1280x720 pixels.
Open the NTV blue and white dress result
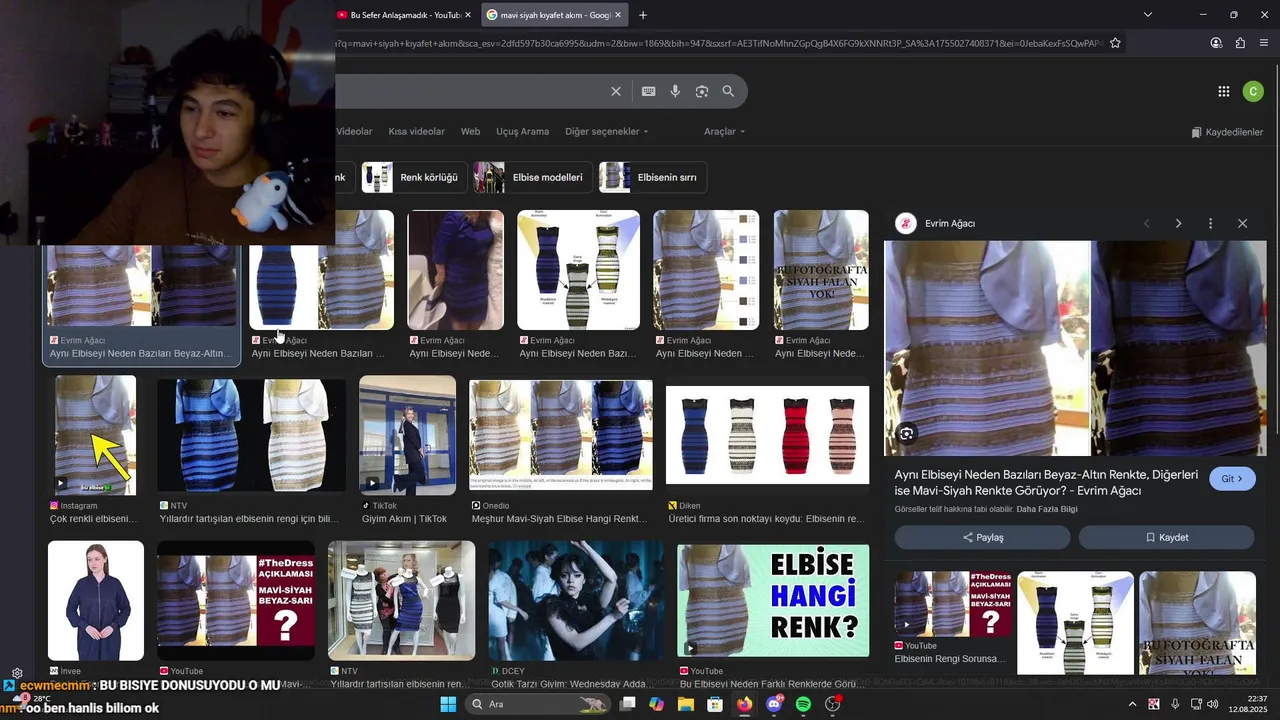click(x=251, y=435)
